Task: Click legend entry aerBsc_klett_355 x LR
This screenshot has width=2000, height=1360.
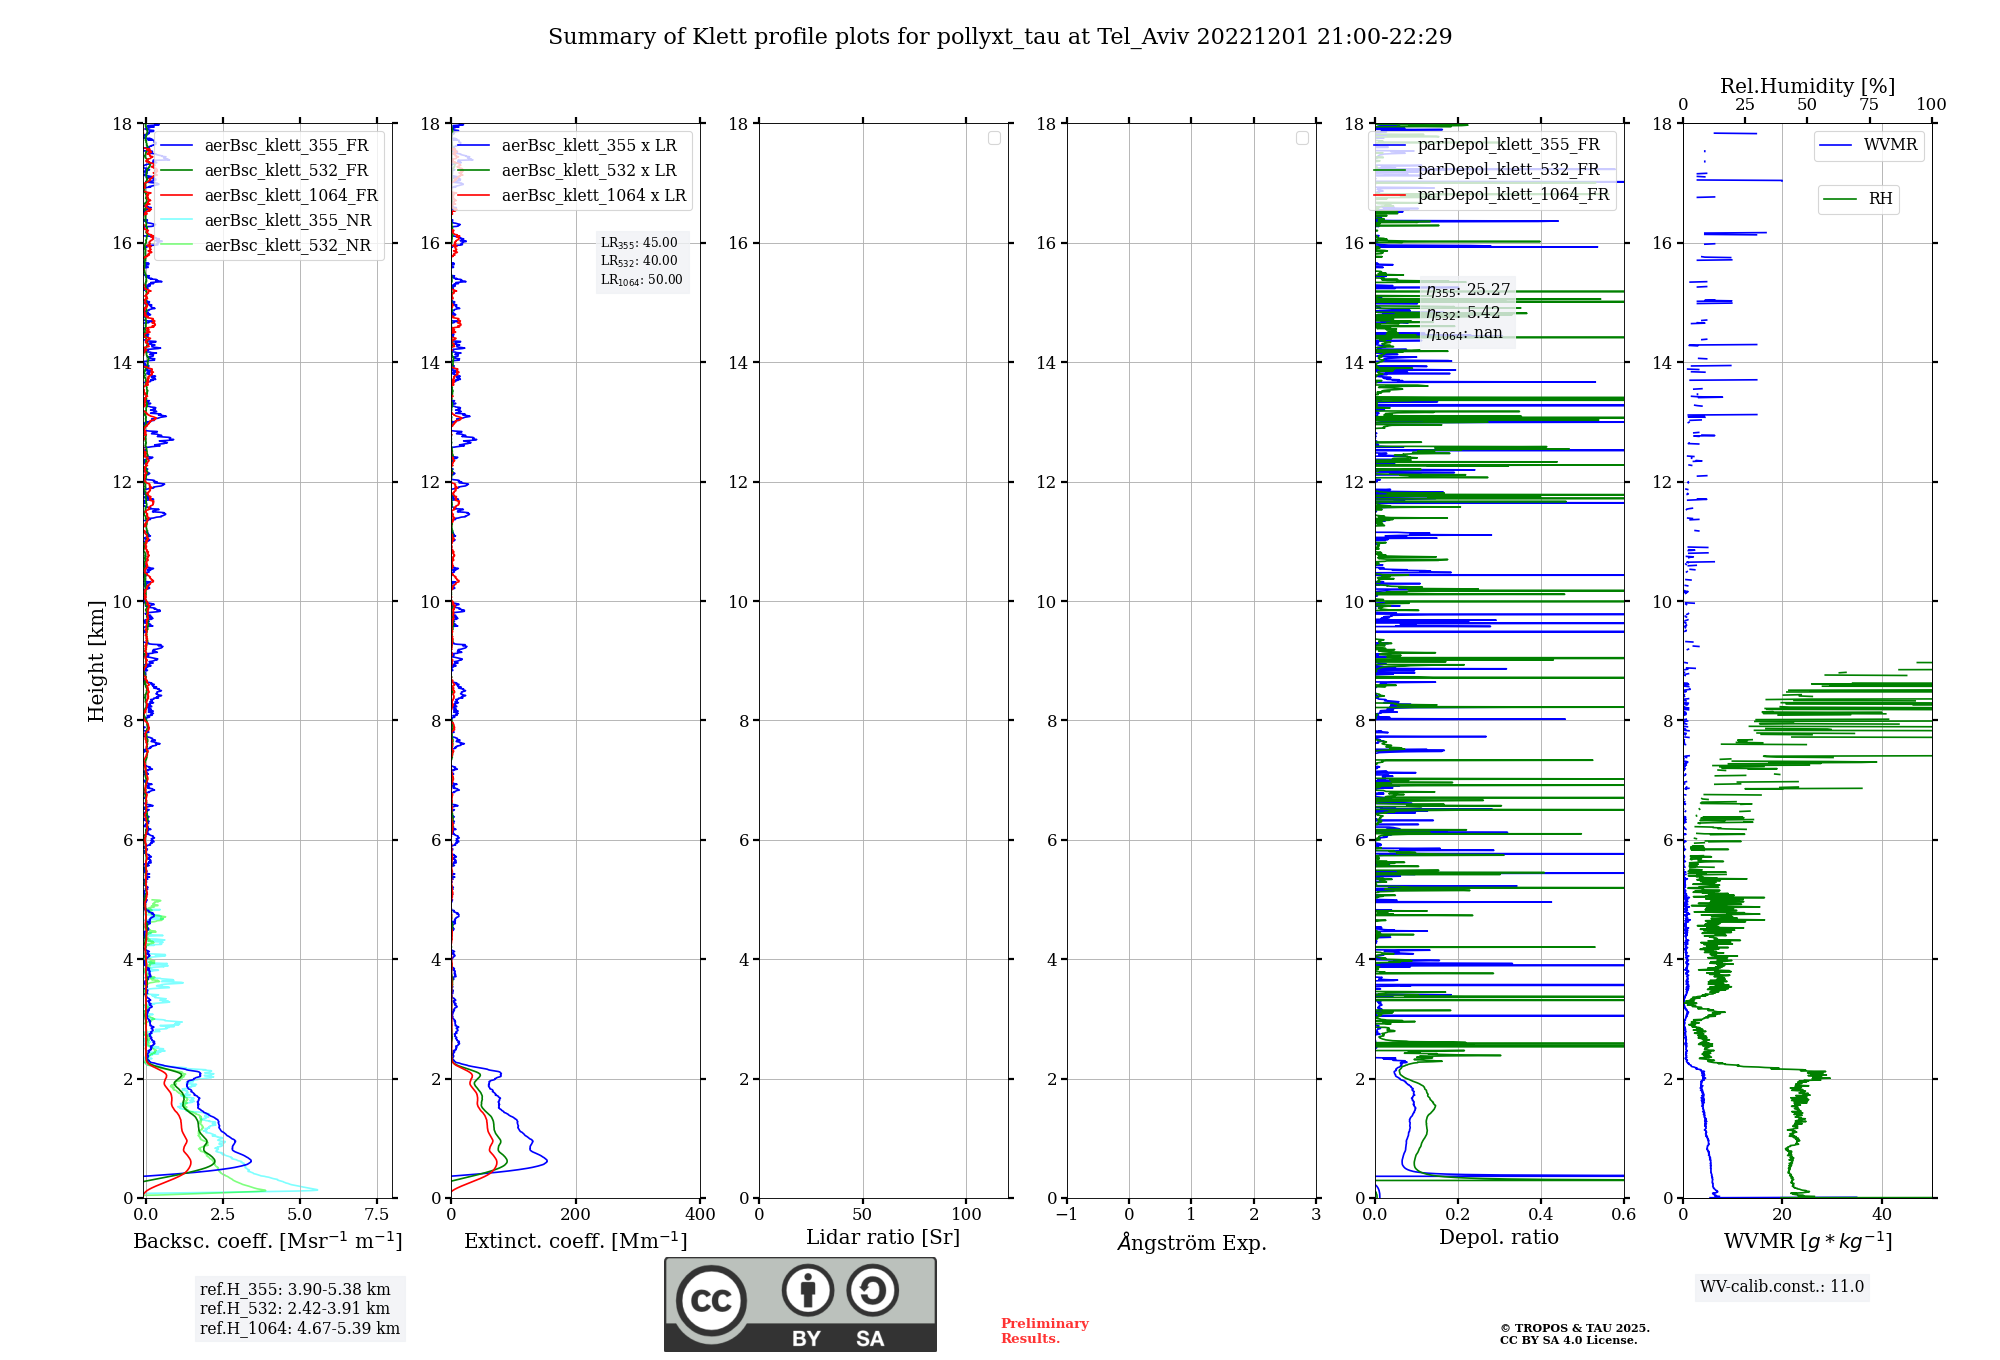Action: coord(570,146)
